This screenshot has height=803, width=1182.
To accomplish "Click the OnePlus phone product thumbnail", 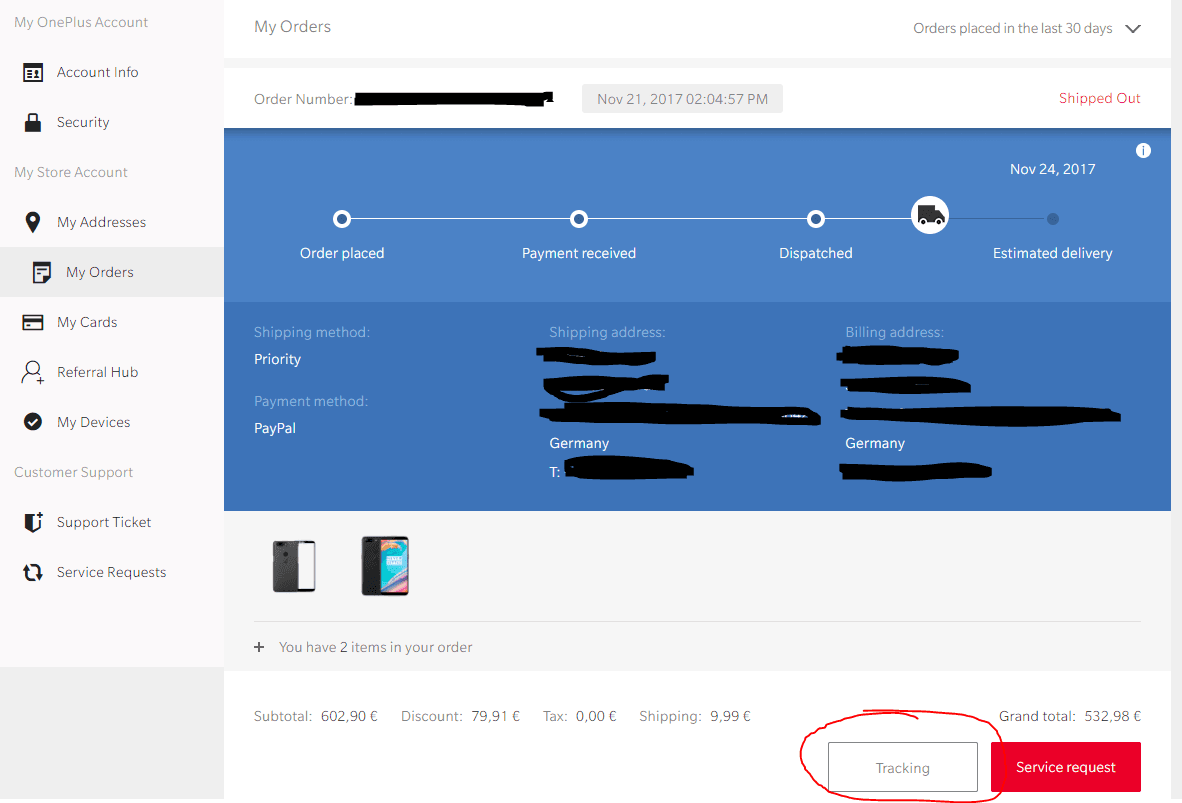I will [x=385, y=566].
